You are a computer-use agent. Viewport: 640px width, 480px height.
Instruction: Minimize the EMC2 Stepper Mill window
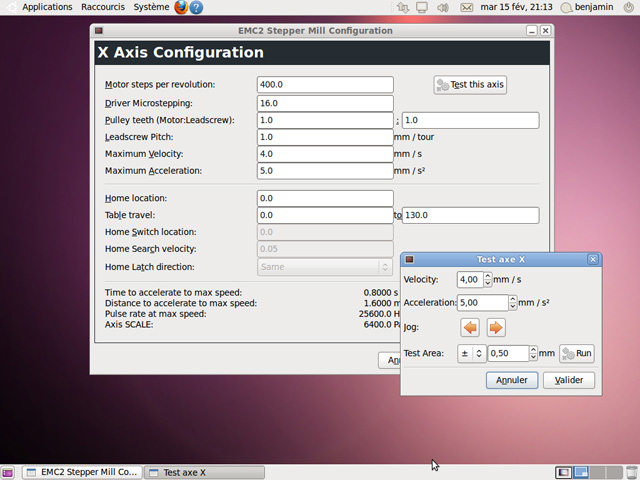point(531,31)
